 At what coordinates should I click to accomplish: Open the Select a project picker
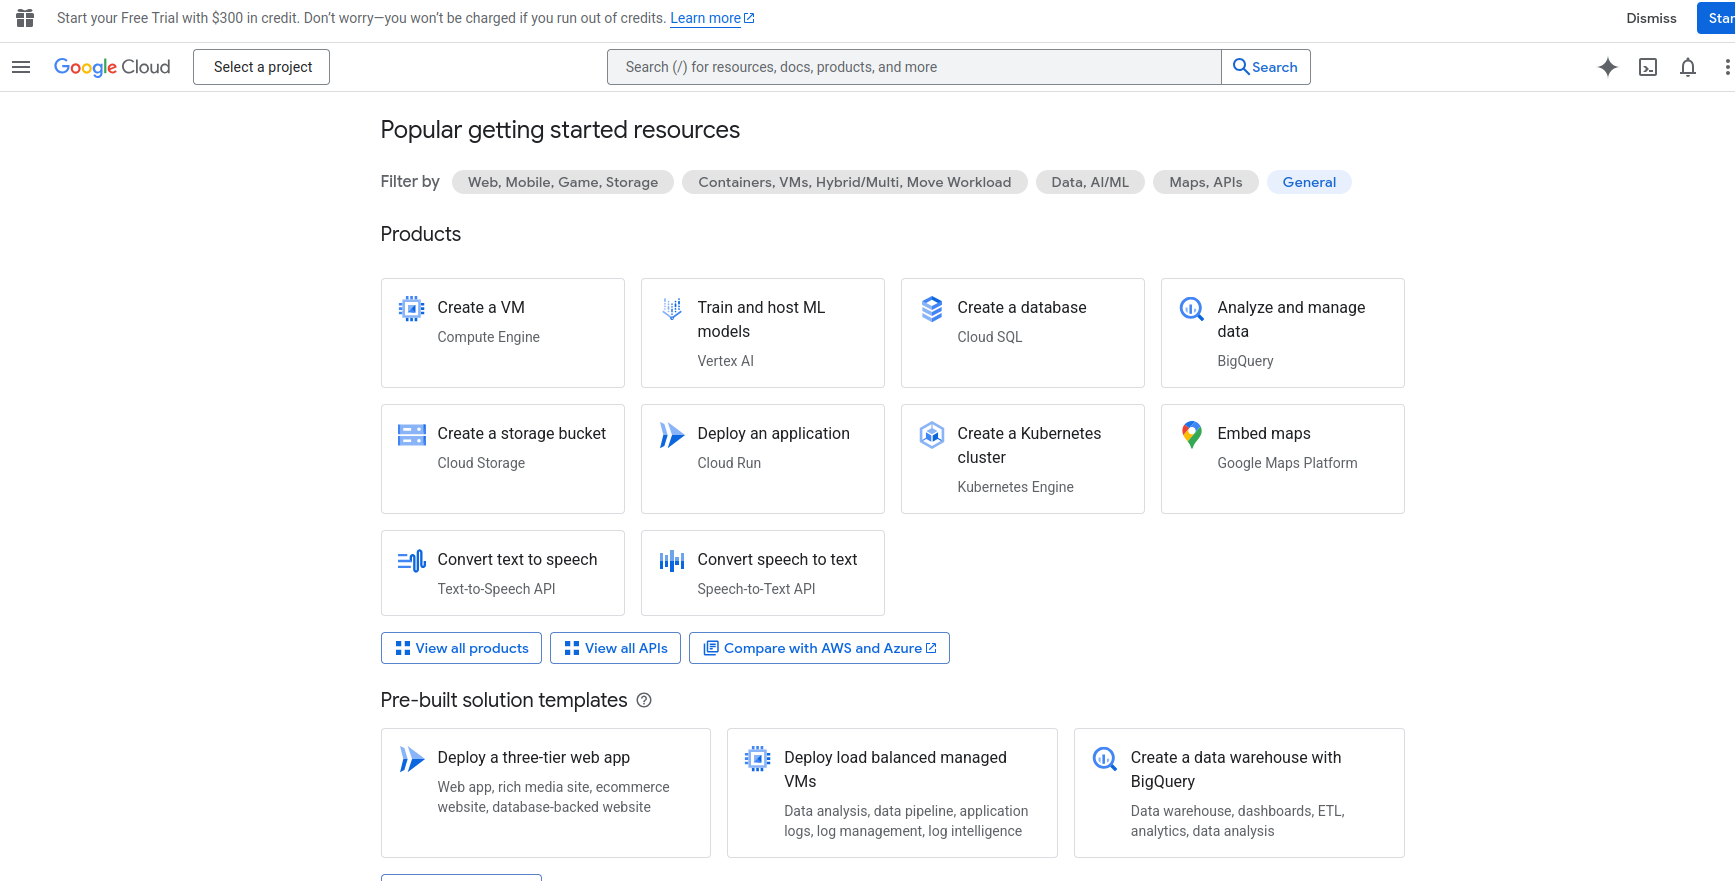point(262,67)
